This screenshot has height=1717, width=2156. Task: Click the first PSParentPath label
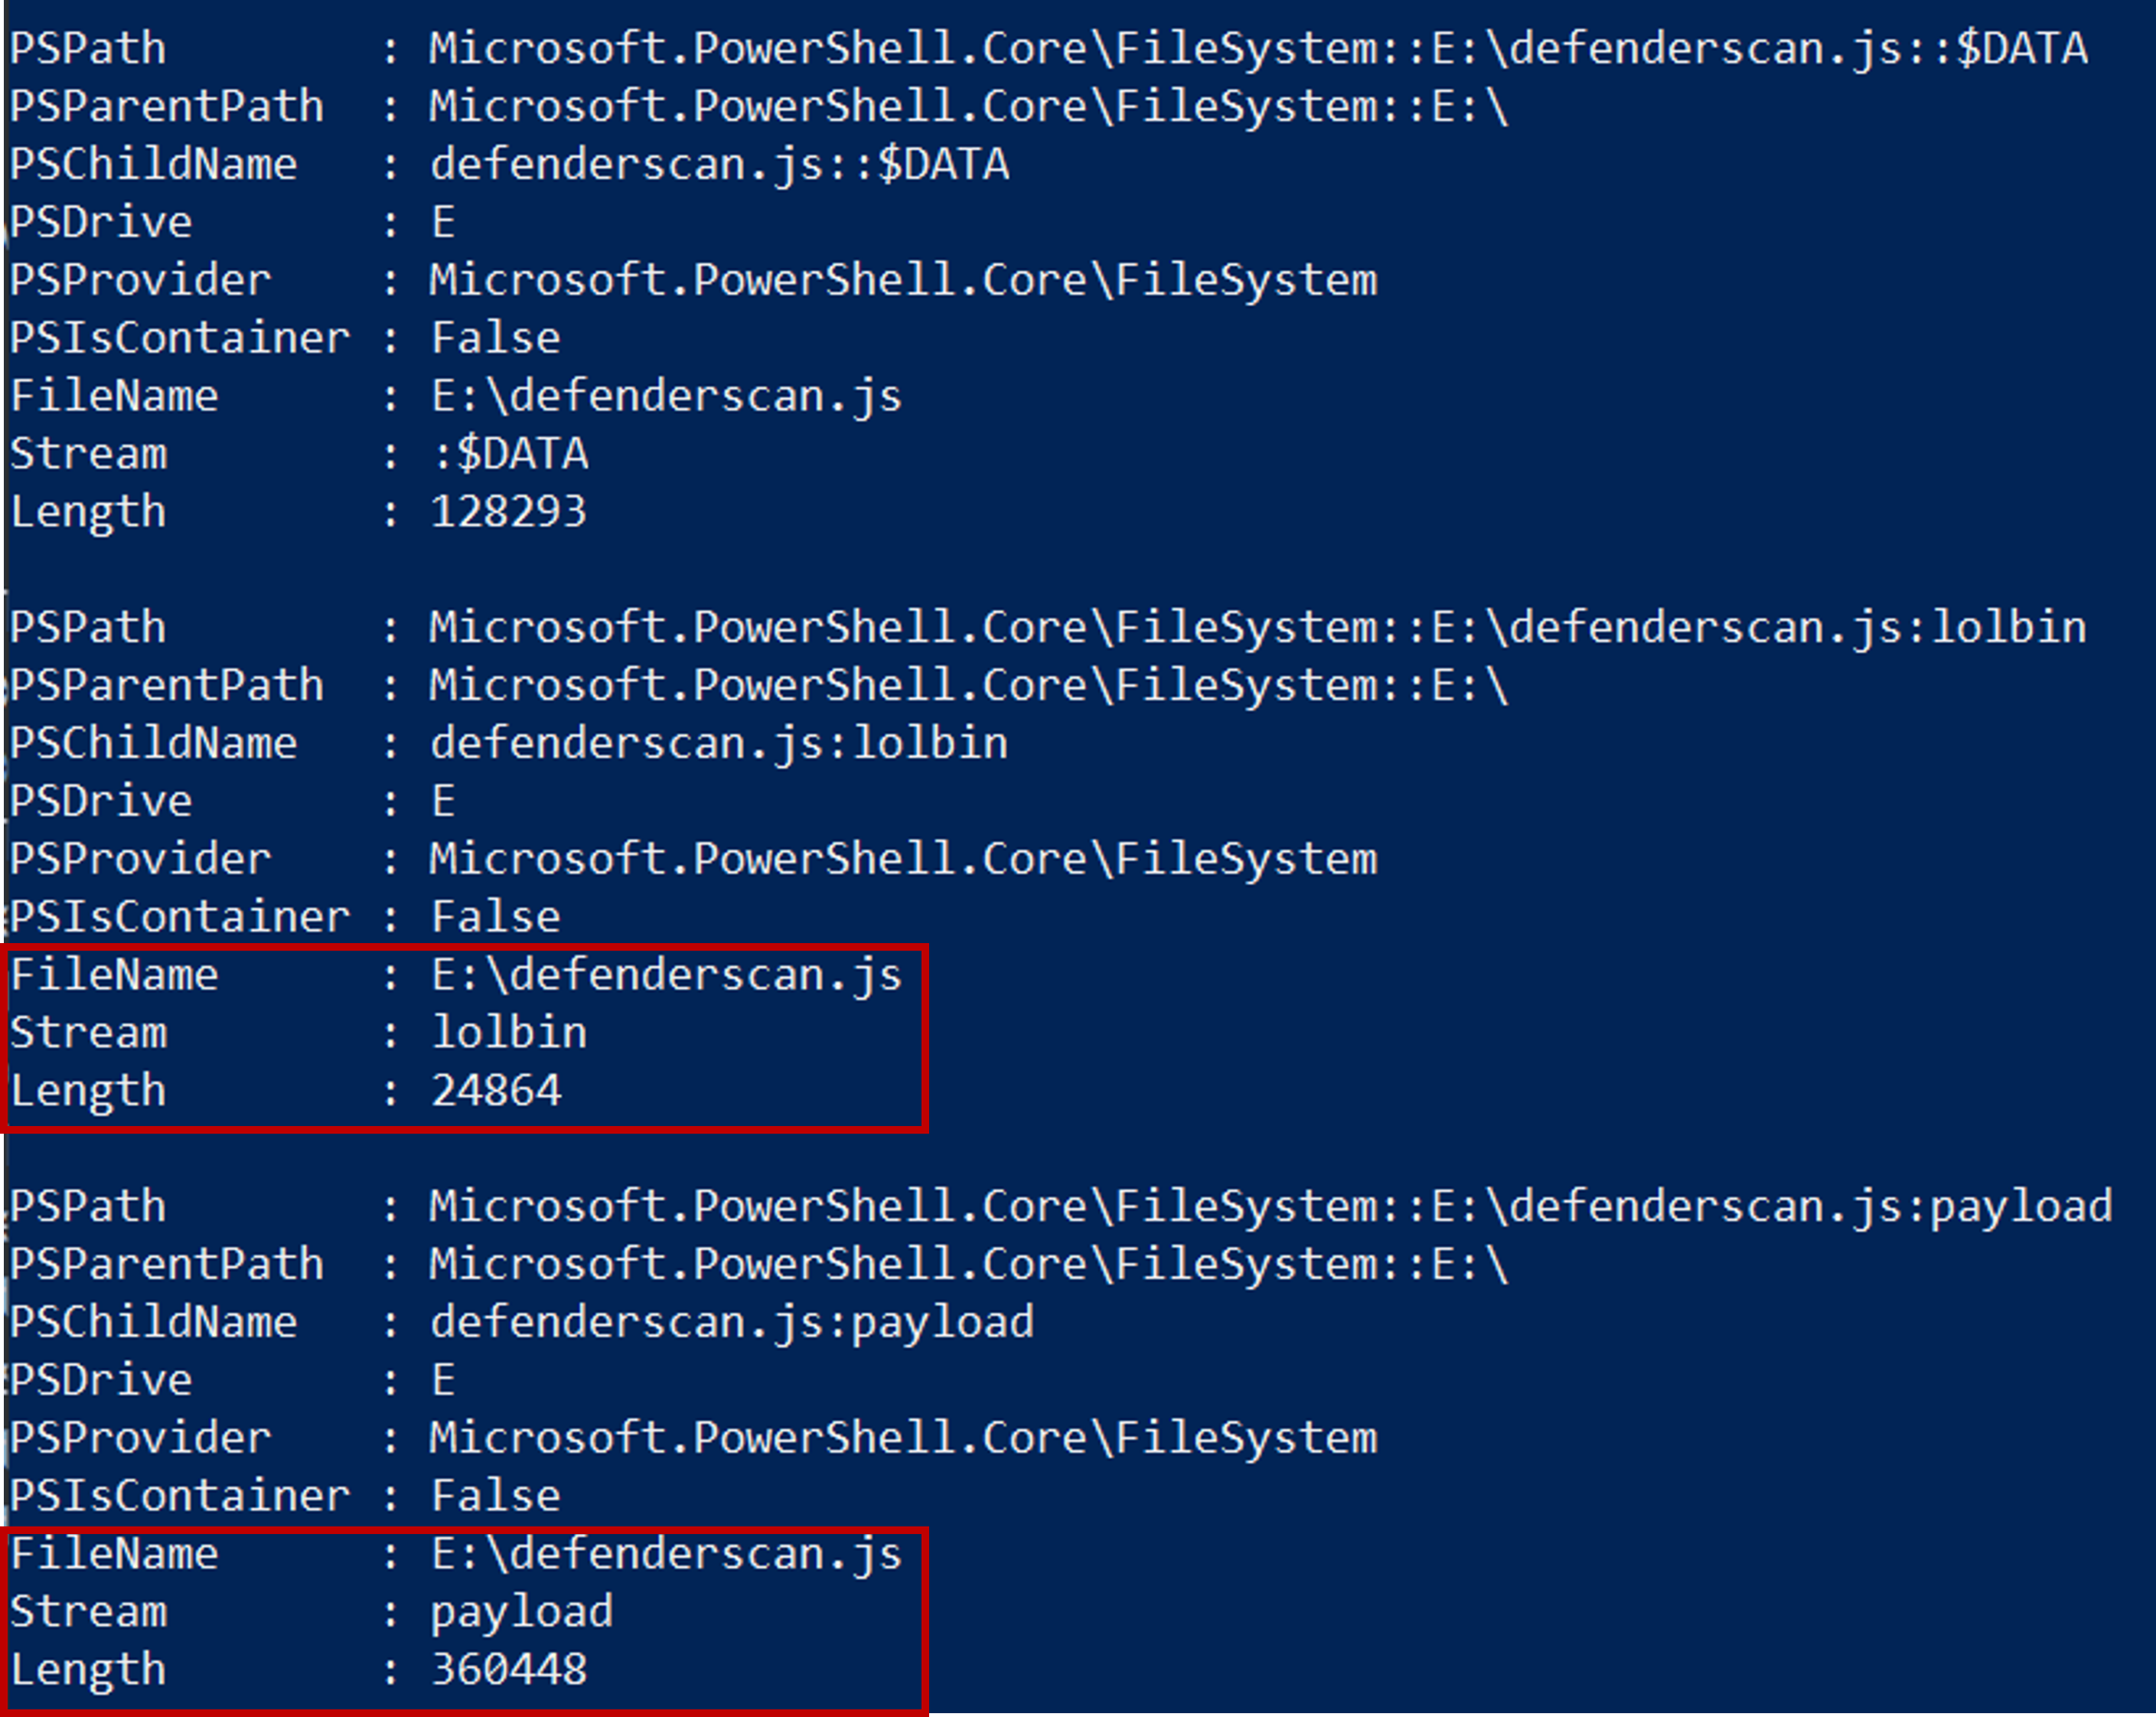tap(167, 106)
